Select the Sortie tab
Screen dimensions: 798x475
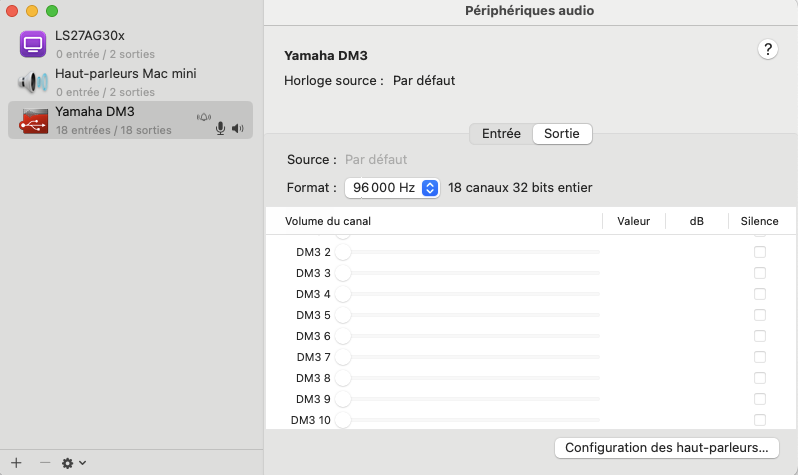562,133
